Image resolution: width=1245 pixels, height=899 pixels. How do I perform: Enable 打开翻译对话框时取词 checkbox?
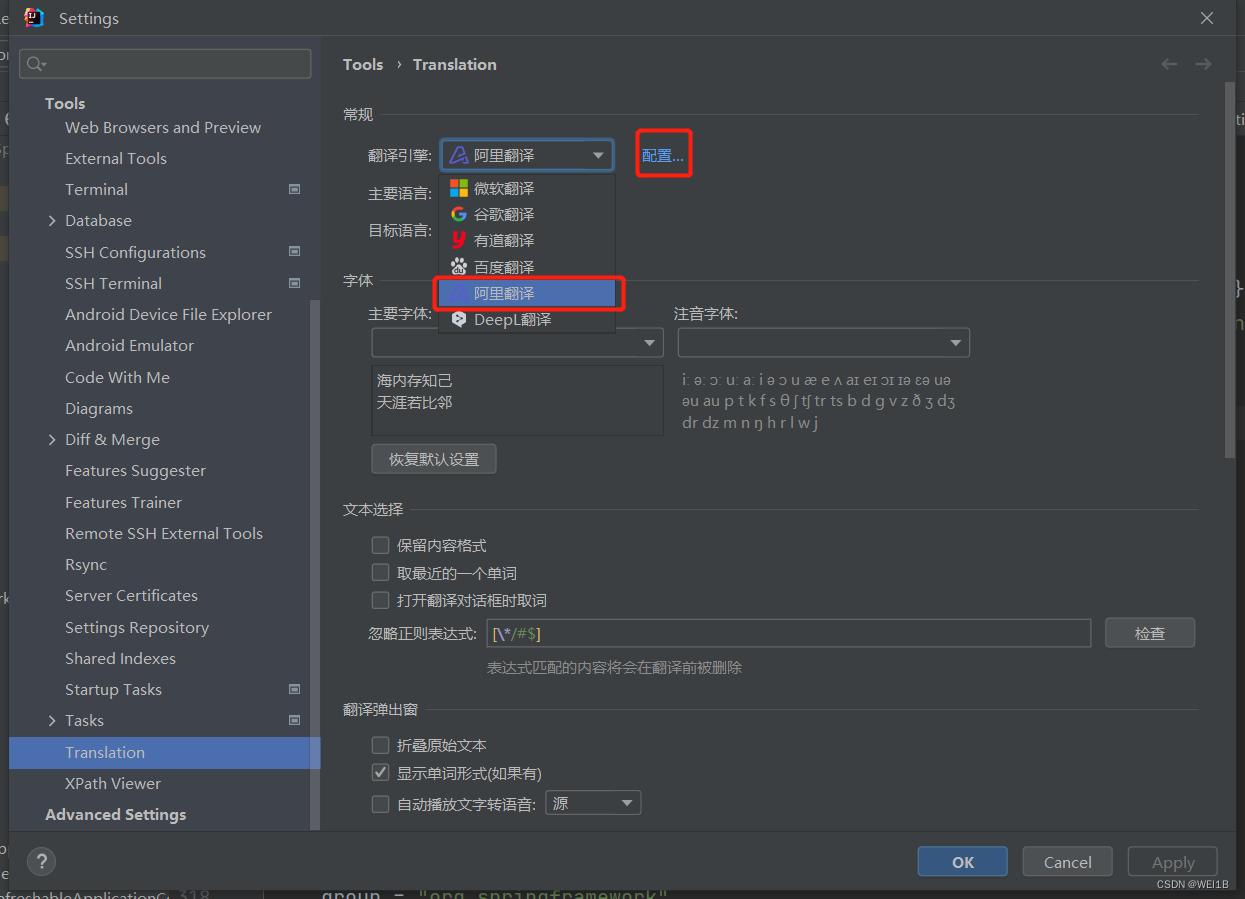(380, 601)
